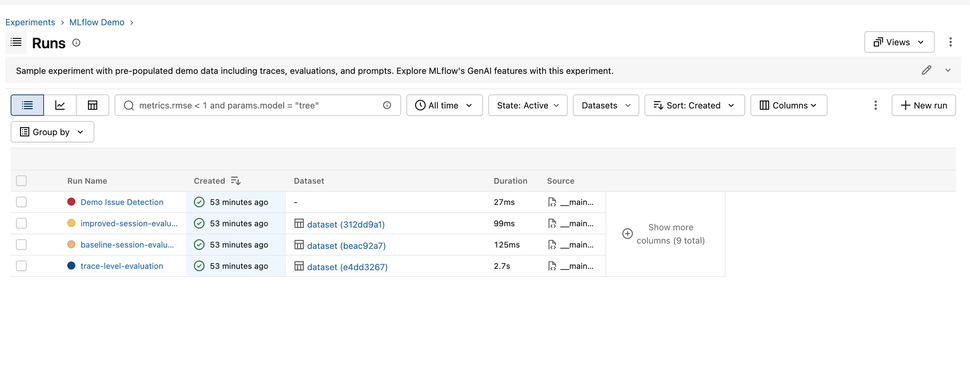
Task: Toggle the select all runs checkbox
Action: point(22,181)
